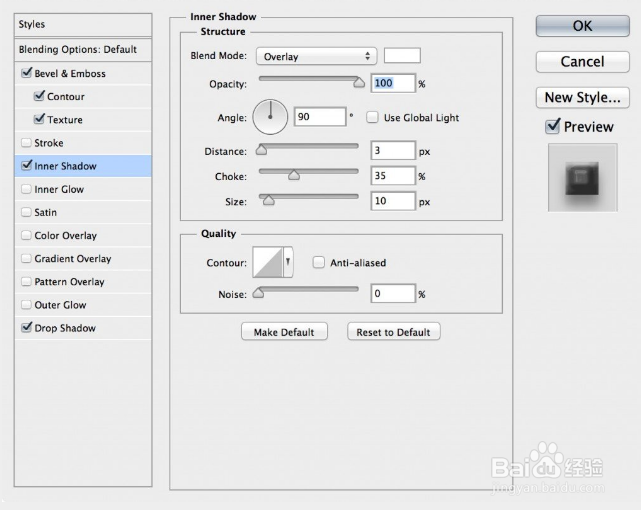The height and width of the screenshot is (510, 641).
Task: Click the Size value field
Action: coord(393,201)
